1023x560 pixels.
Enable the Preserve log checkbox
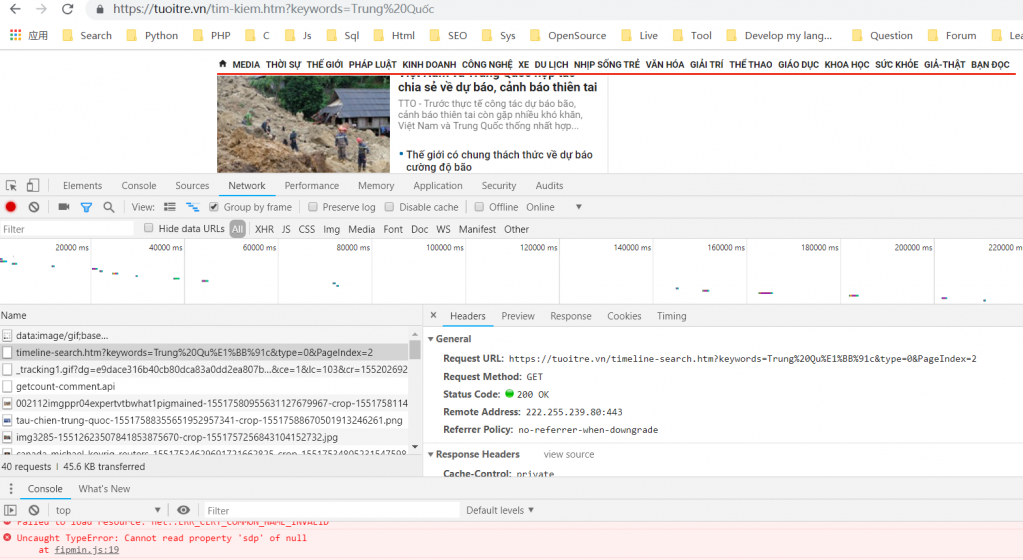[314, 207]
